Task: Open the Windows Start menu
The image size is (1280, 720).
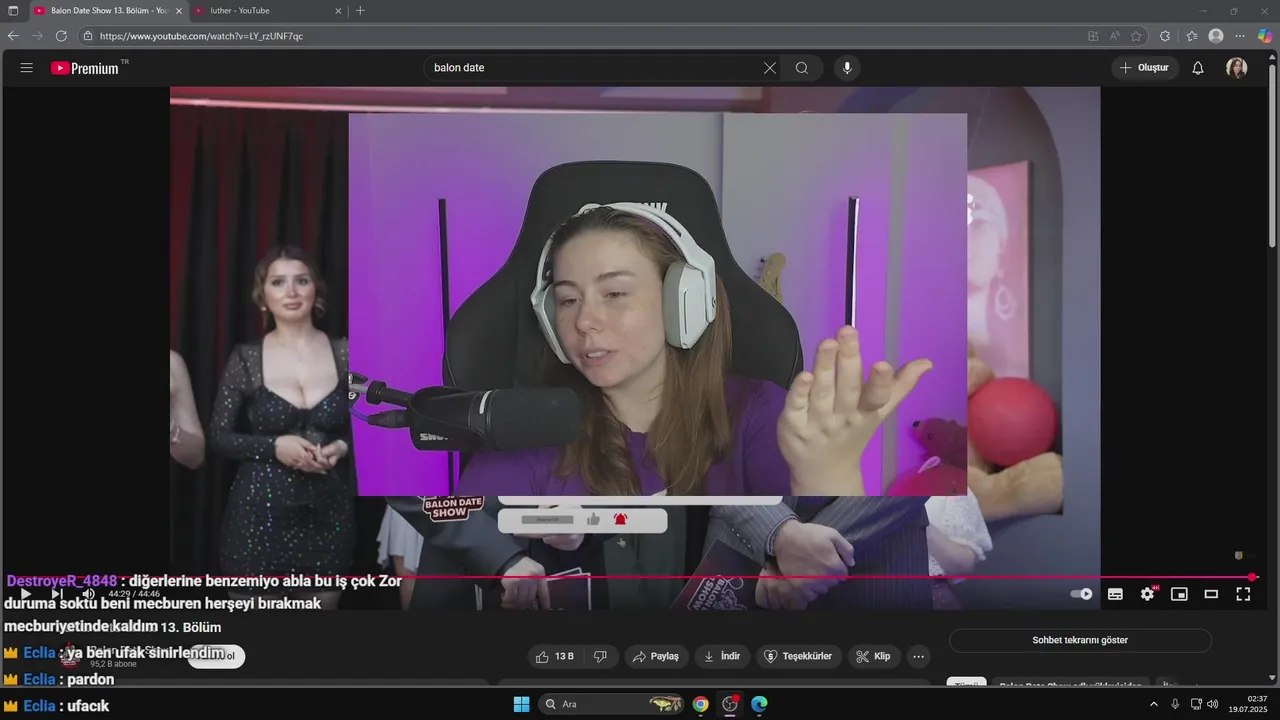Action: pyautogui.click(x=521, y=704)
